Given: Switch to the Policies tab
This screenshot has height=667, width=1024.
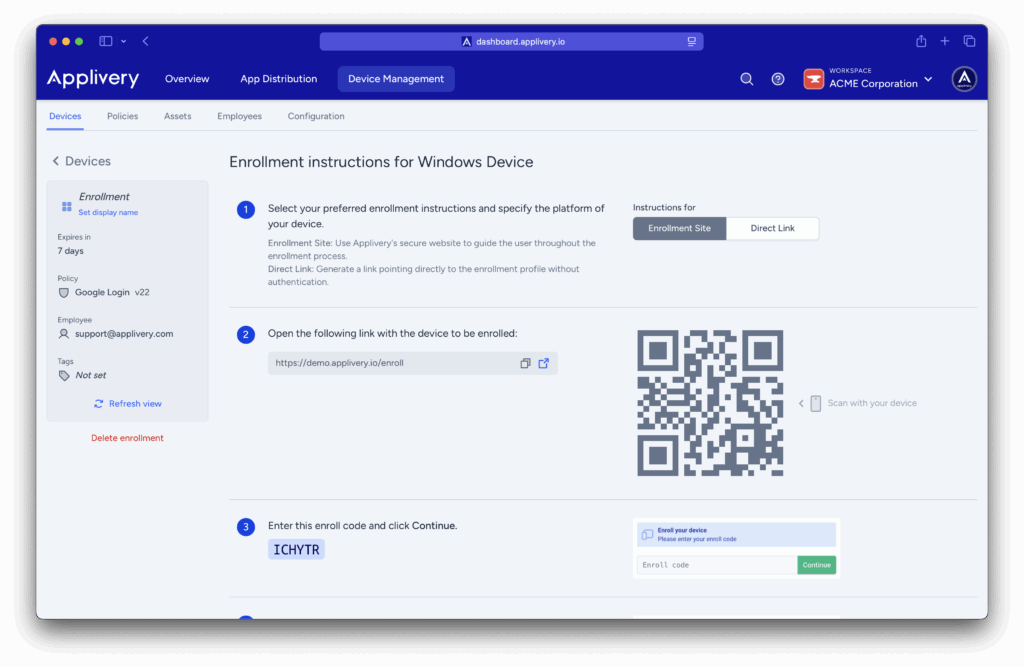Looking at the screenshot, I should tap(123, 116).
